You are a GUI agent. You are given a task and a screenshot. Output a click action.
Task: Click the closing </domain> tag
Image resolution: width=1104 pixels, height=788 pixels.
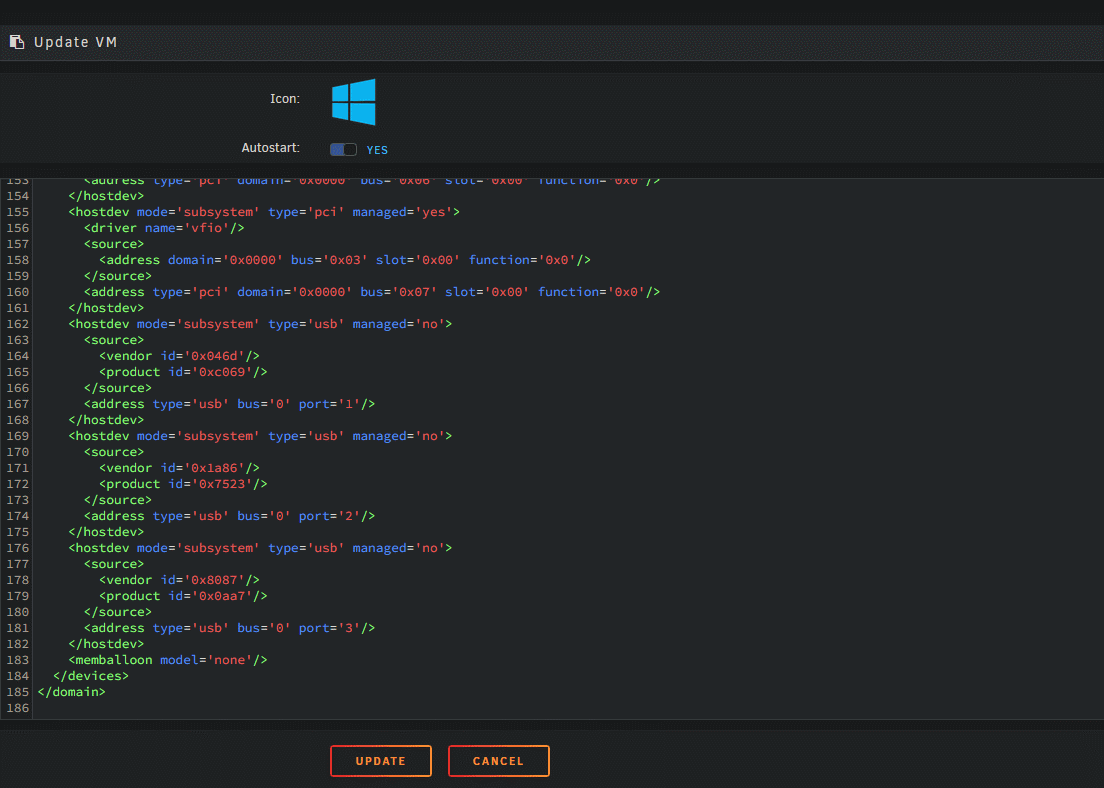71,692
